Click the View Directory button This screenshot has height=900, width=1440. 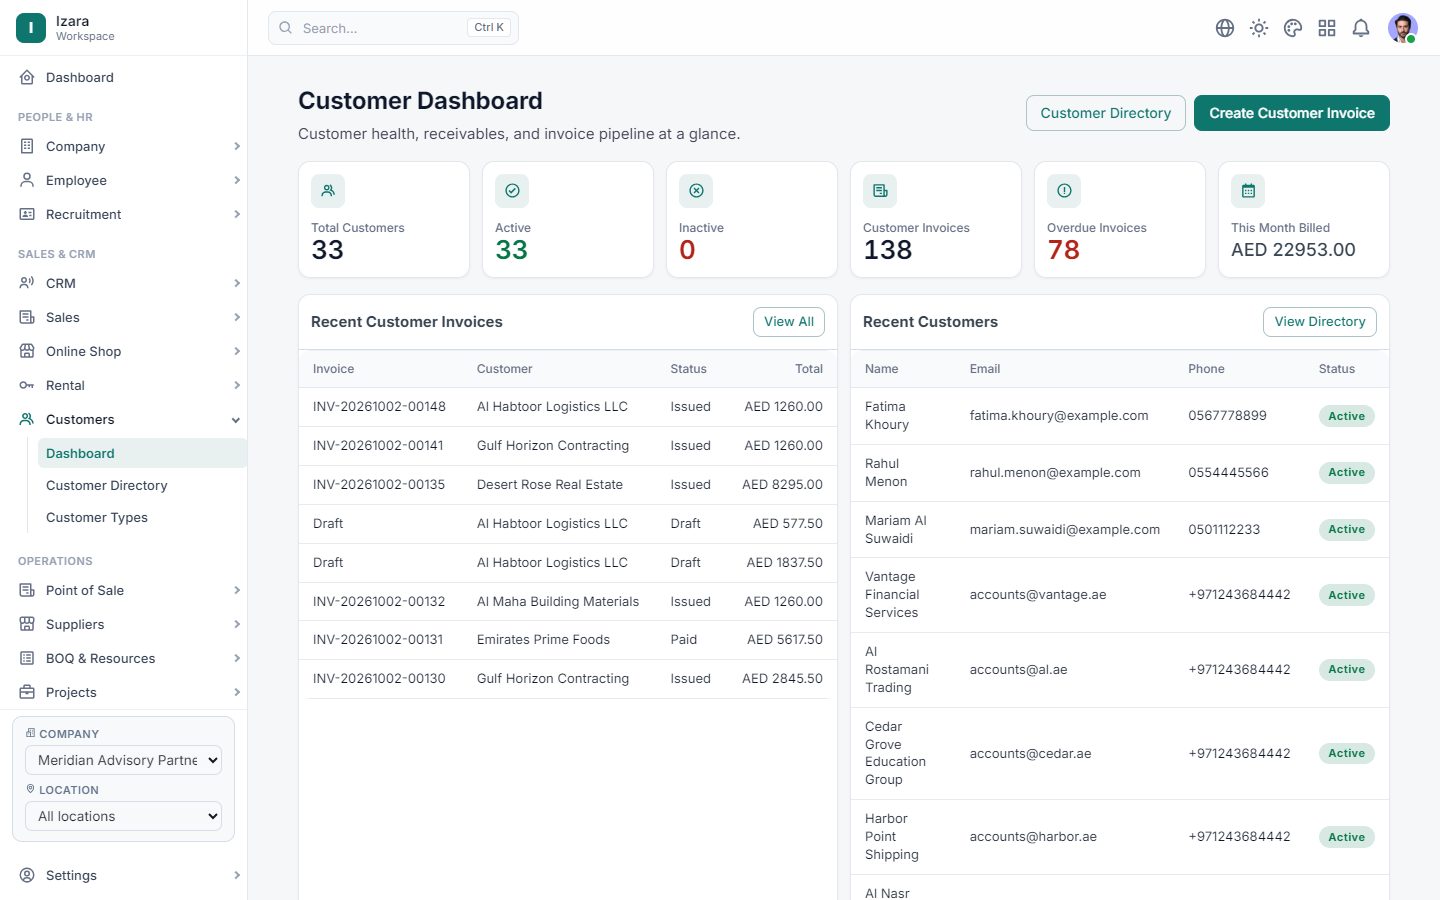coord(1320,322)
